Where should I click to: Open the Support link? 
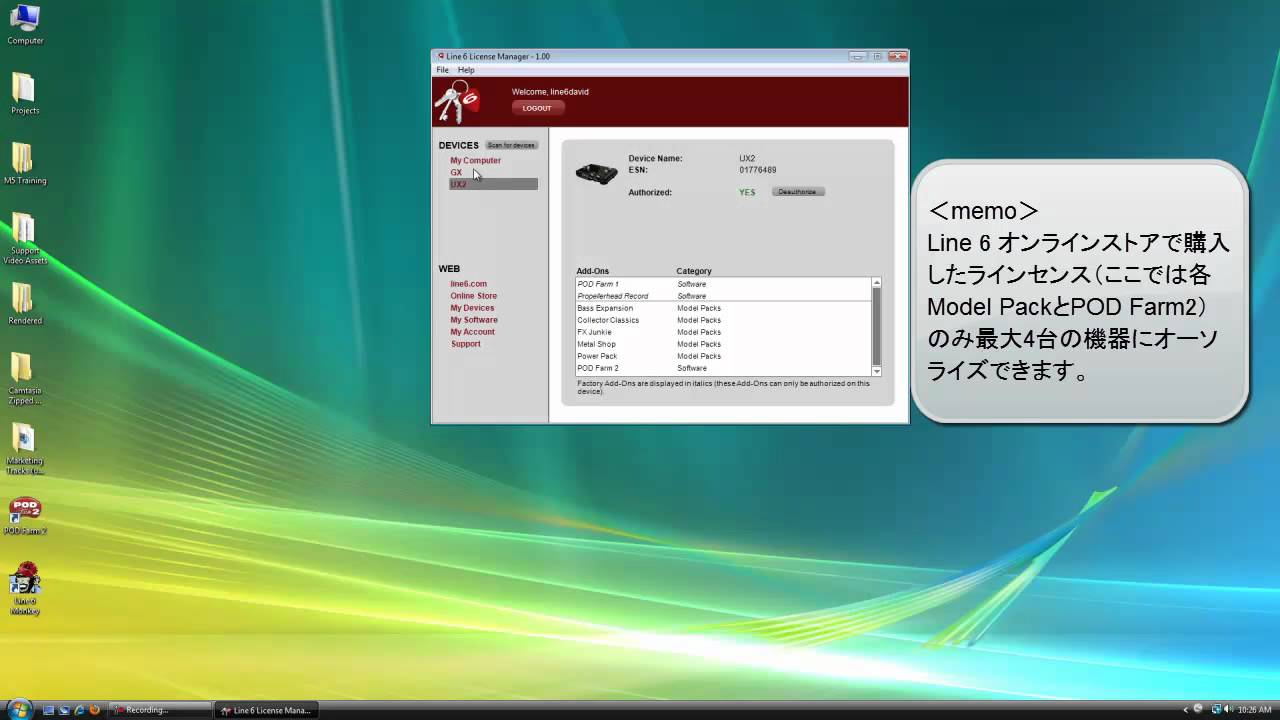(465, 344)
